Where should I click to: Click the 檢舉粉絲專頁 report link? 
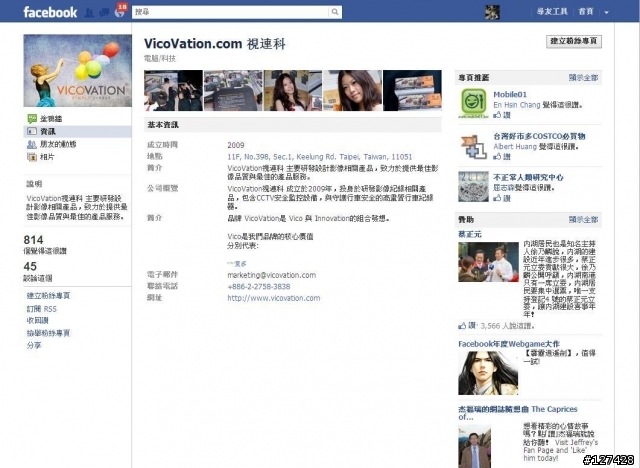click(x=48, y=333)
